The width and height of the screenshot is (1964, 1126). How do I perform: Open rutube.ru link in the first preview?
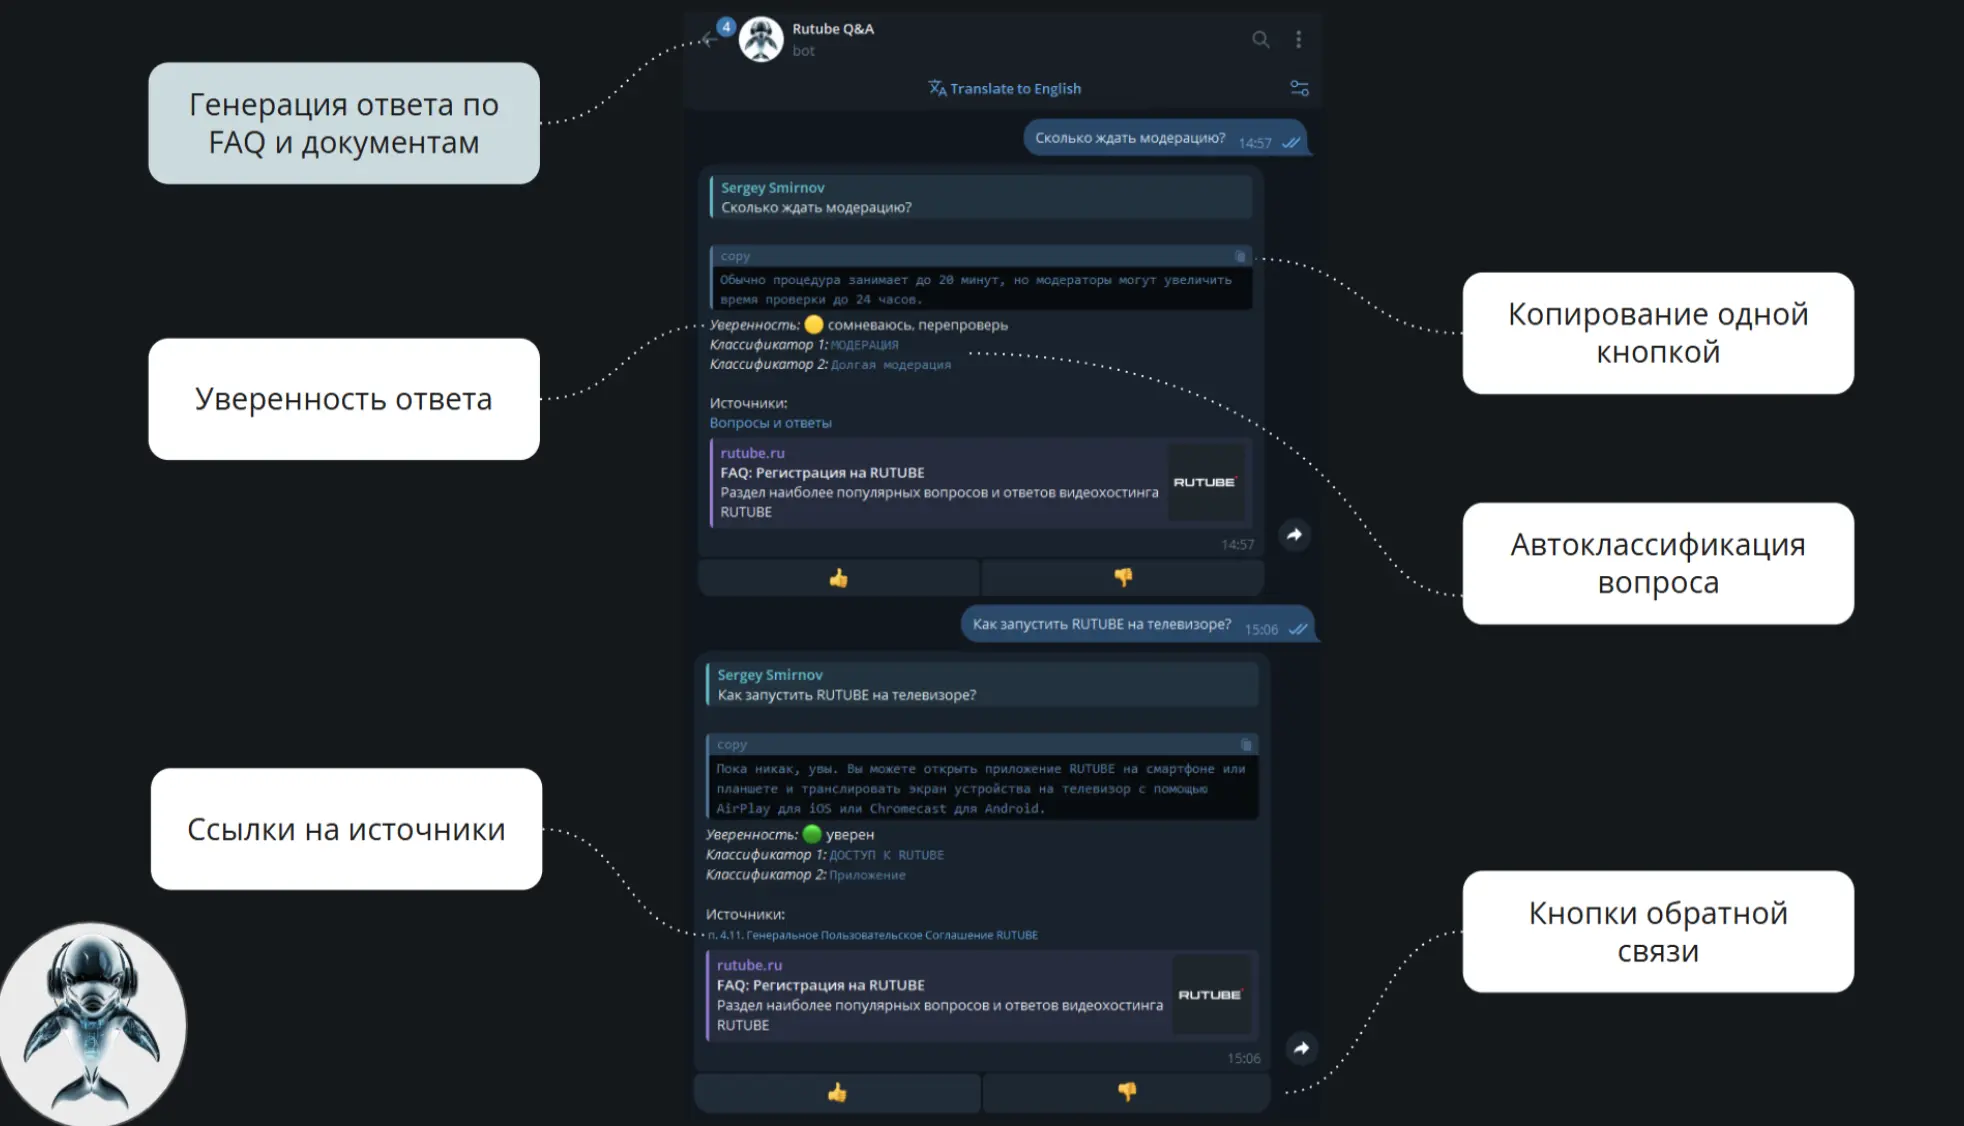[752, 453]
